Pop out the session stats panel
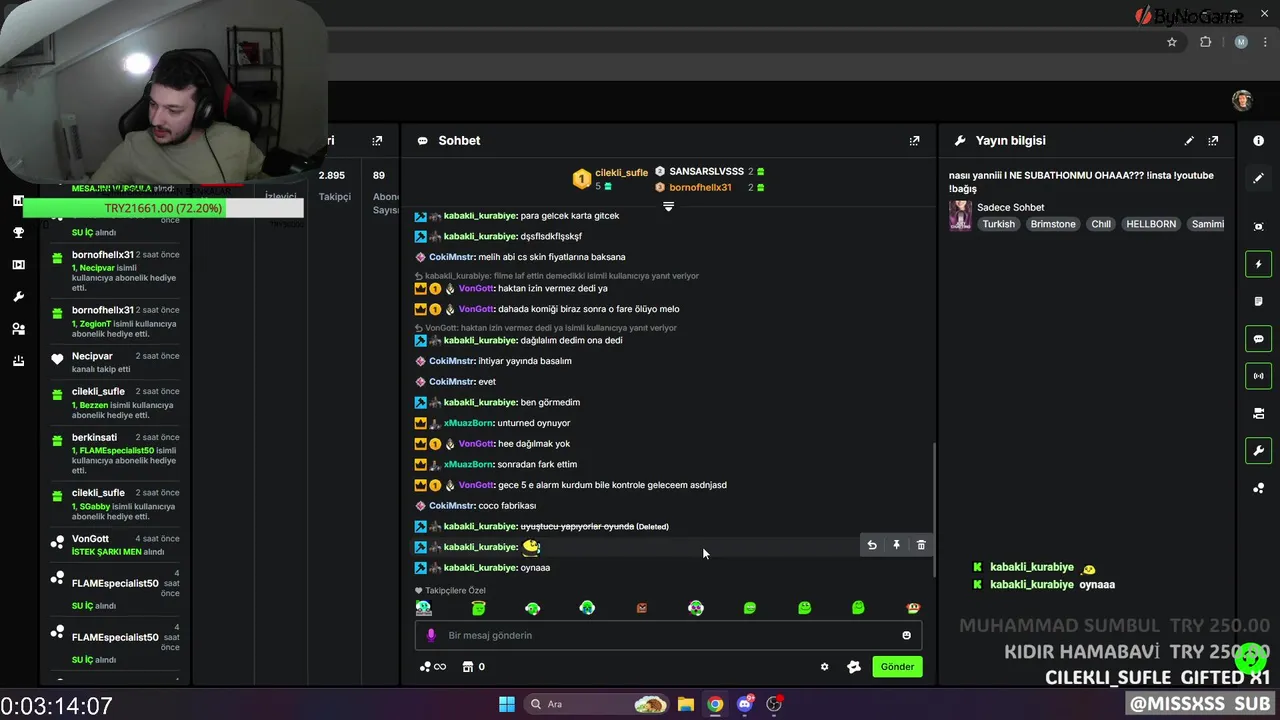Screen dimensions: 1280x720 [x=377, y=141]
